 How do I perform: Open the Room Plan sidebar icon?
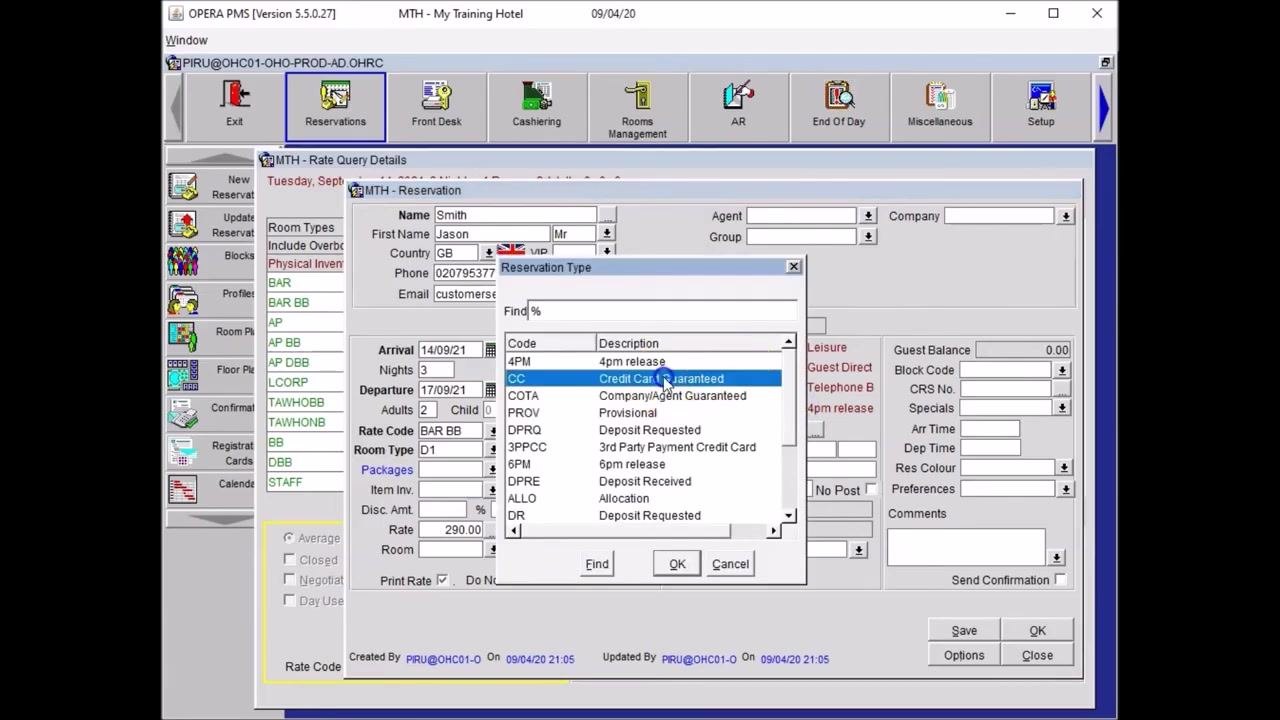pyautogui.click(x=183, y=337)
